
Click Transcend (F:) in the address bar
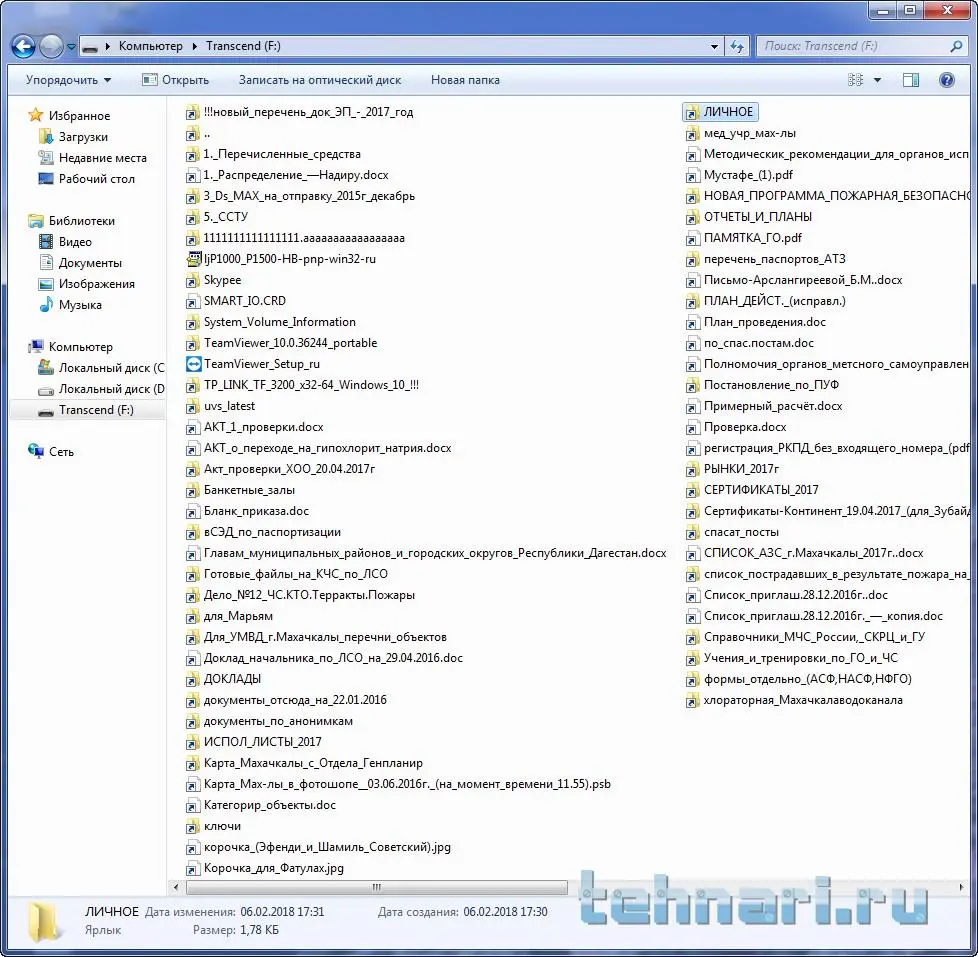point(243,46)
